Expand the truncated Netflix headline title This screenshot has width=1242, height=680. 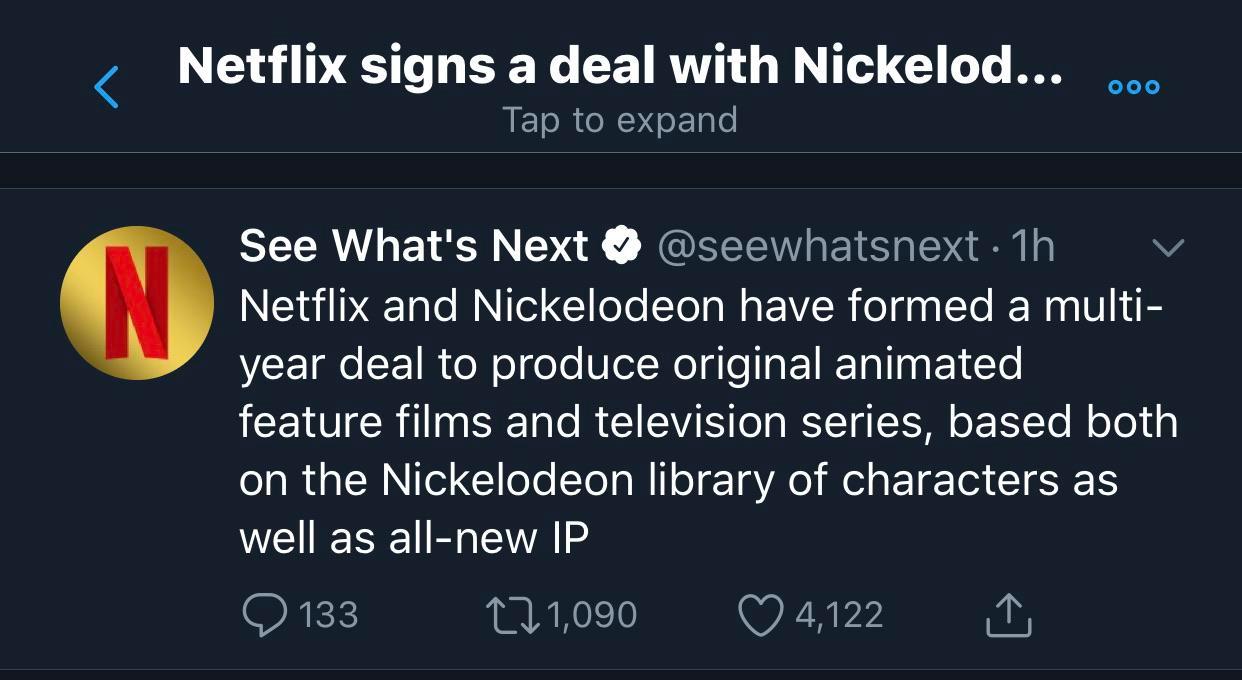pyautogui.click(x=620, y=65)
